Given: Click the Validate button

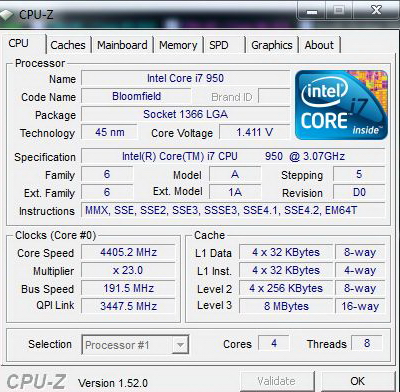Looking at the screenshot, I should pyautogui.click(x=276, y=381).
